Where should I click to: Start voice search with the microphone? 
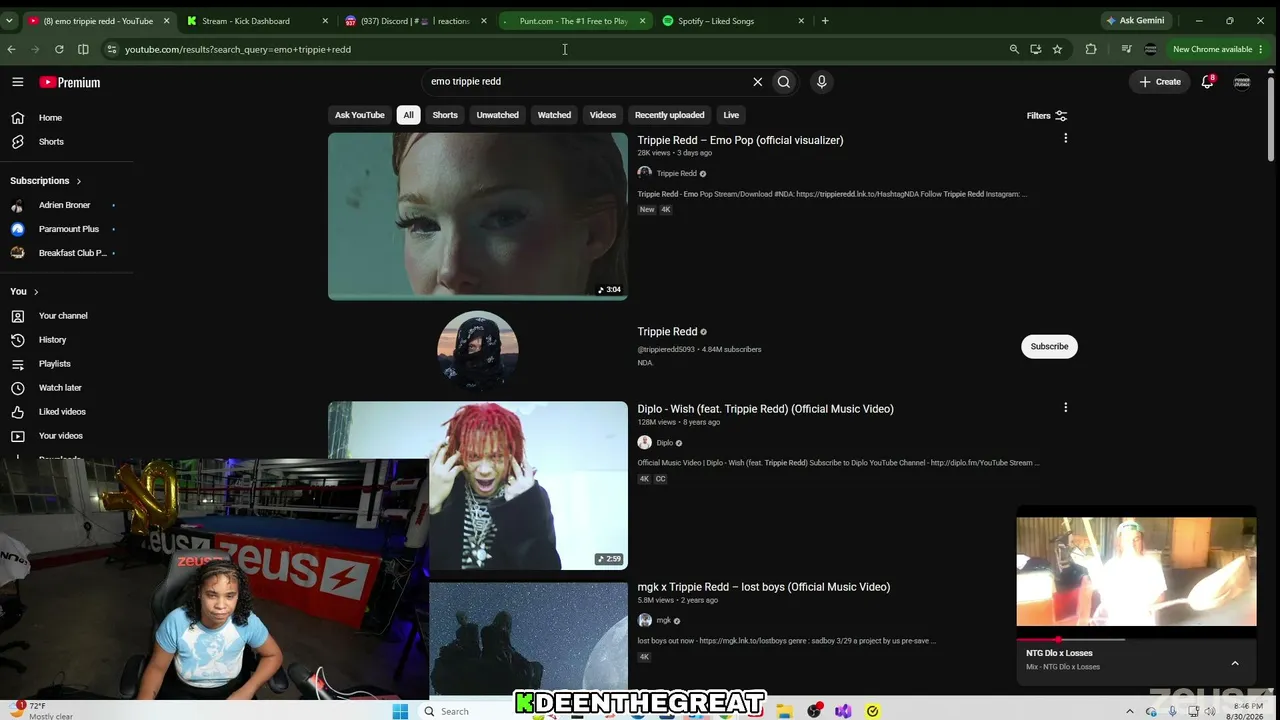pos(822,82)
